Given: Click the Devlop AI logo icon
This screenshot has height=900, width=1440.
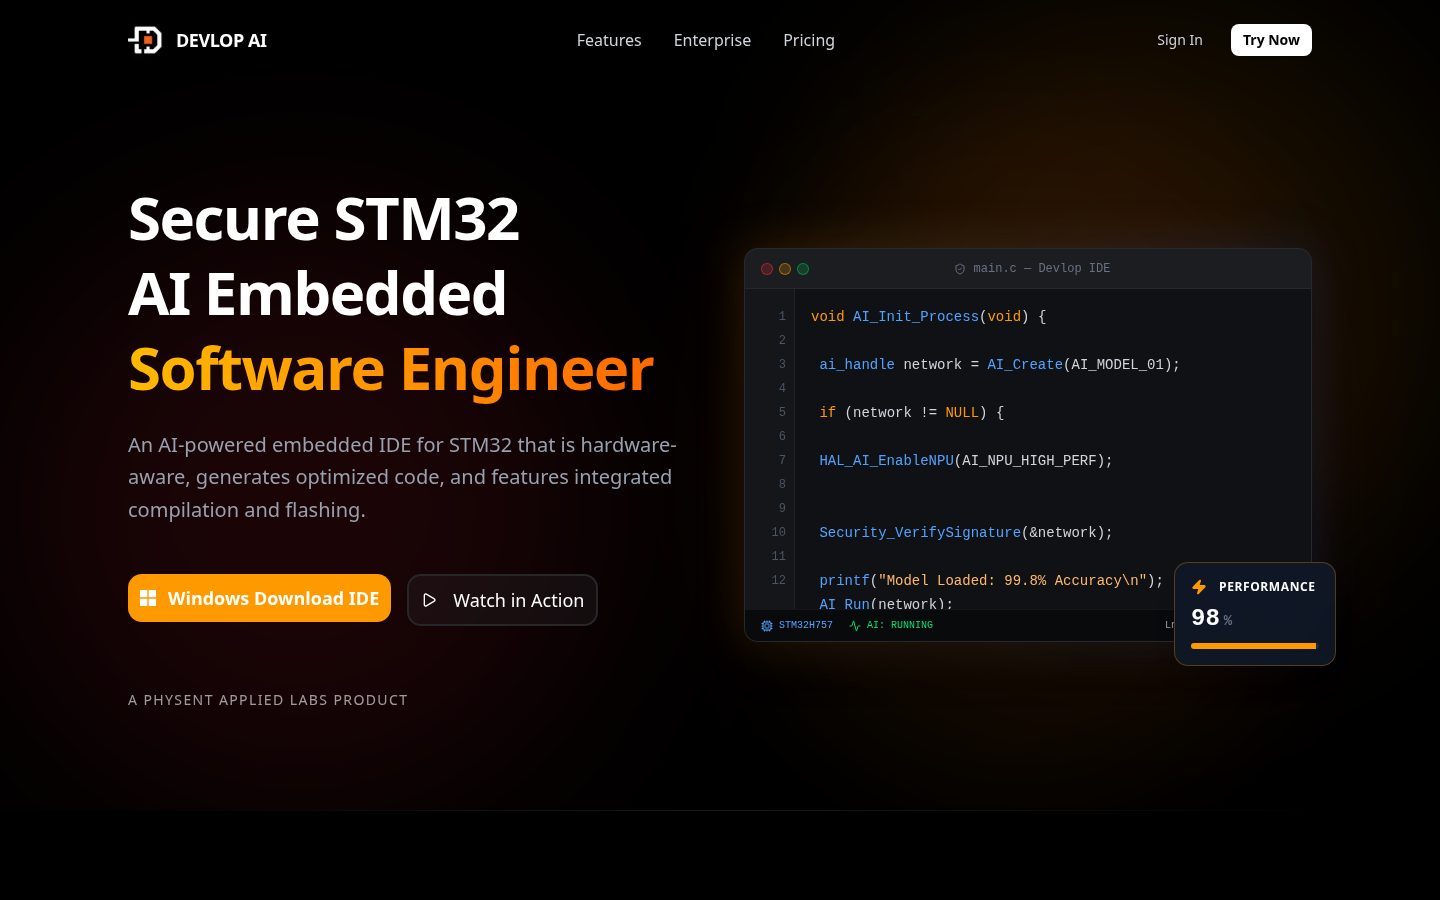Looking at the screenshot, I should click(x=145, y=40).
